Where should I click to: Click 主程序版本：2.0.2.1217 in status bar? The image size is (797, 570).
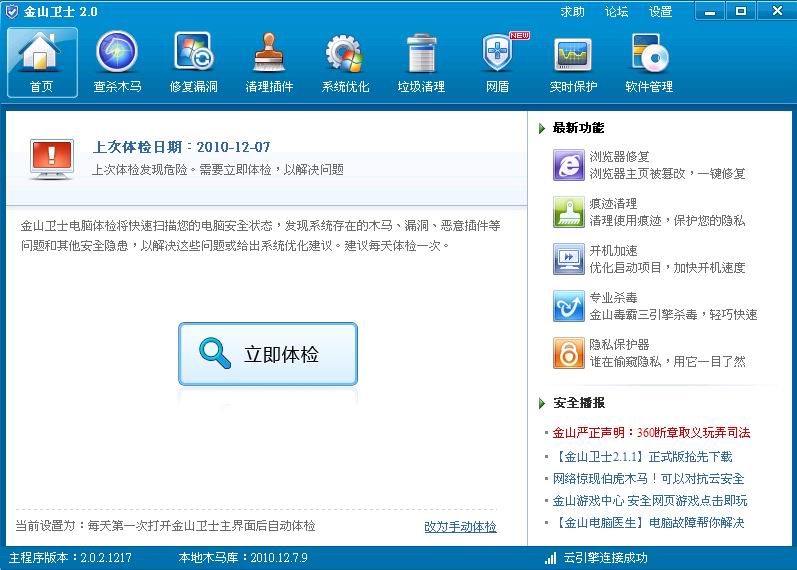coord(70,558)
